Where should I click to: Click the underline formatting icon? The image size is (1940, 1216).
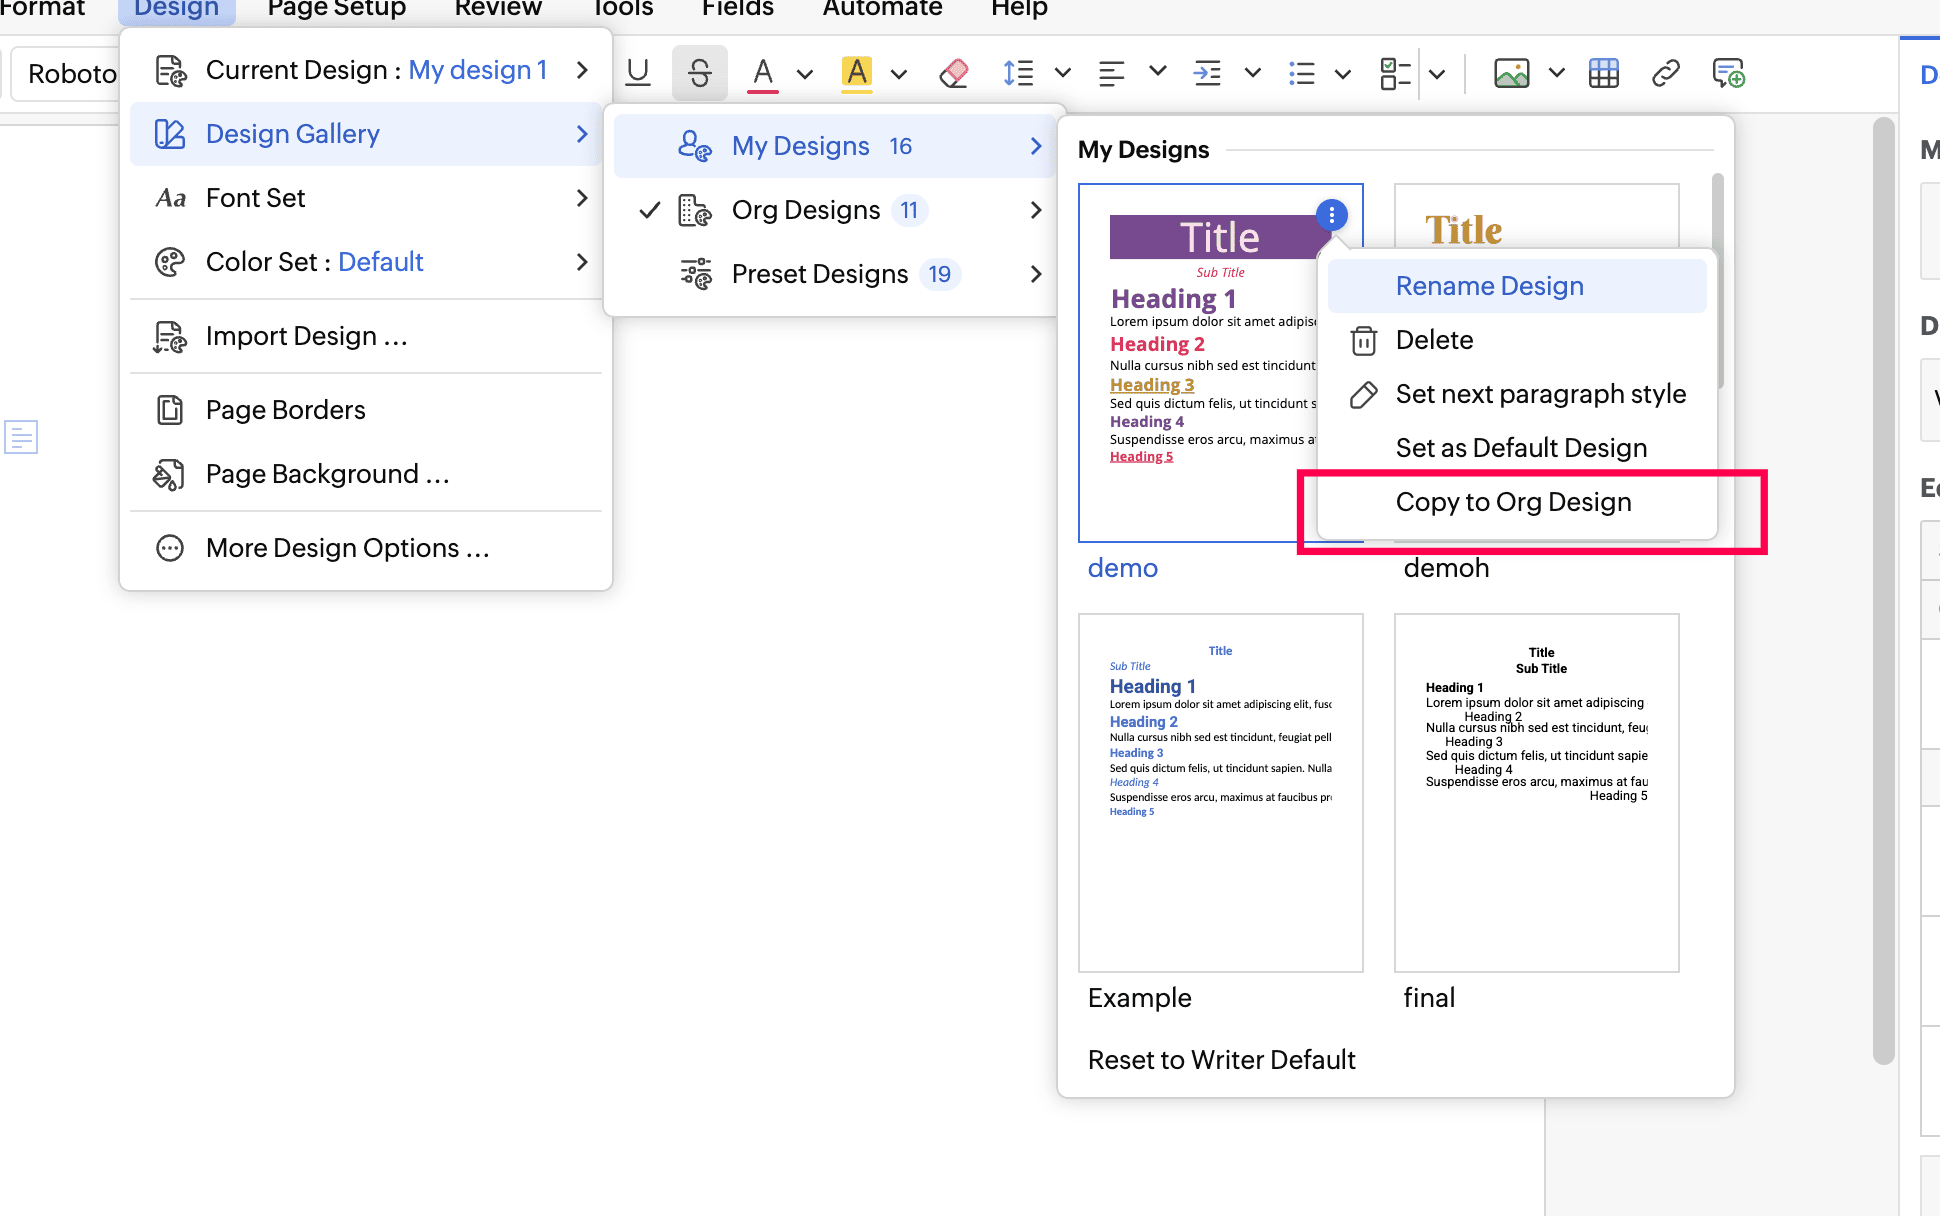pos(638,73)
